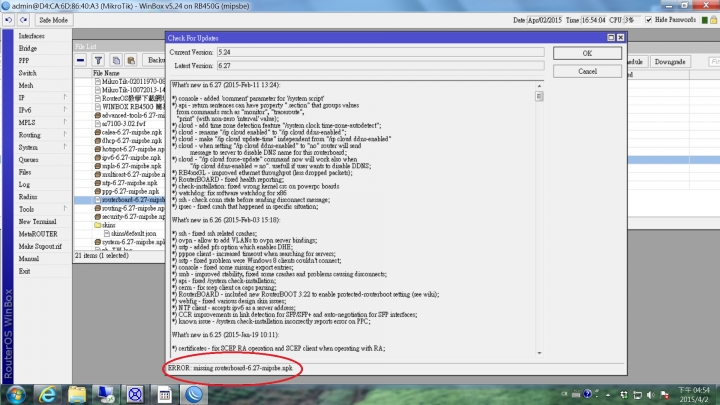This screenshot has width=720, height=405.
Task: Click Exit in the sidebar
Action: [24, 271]
